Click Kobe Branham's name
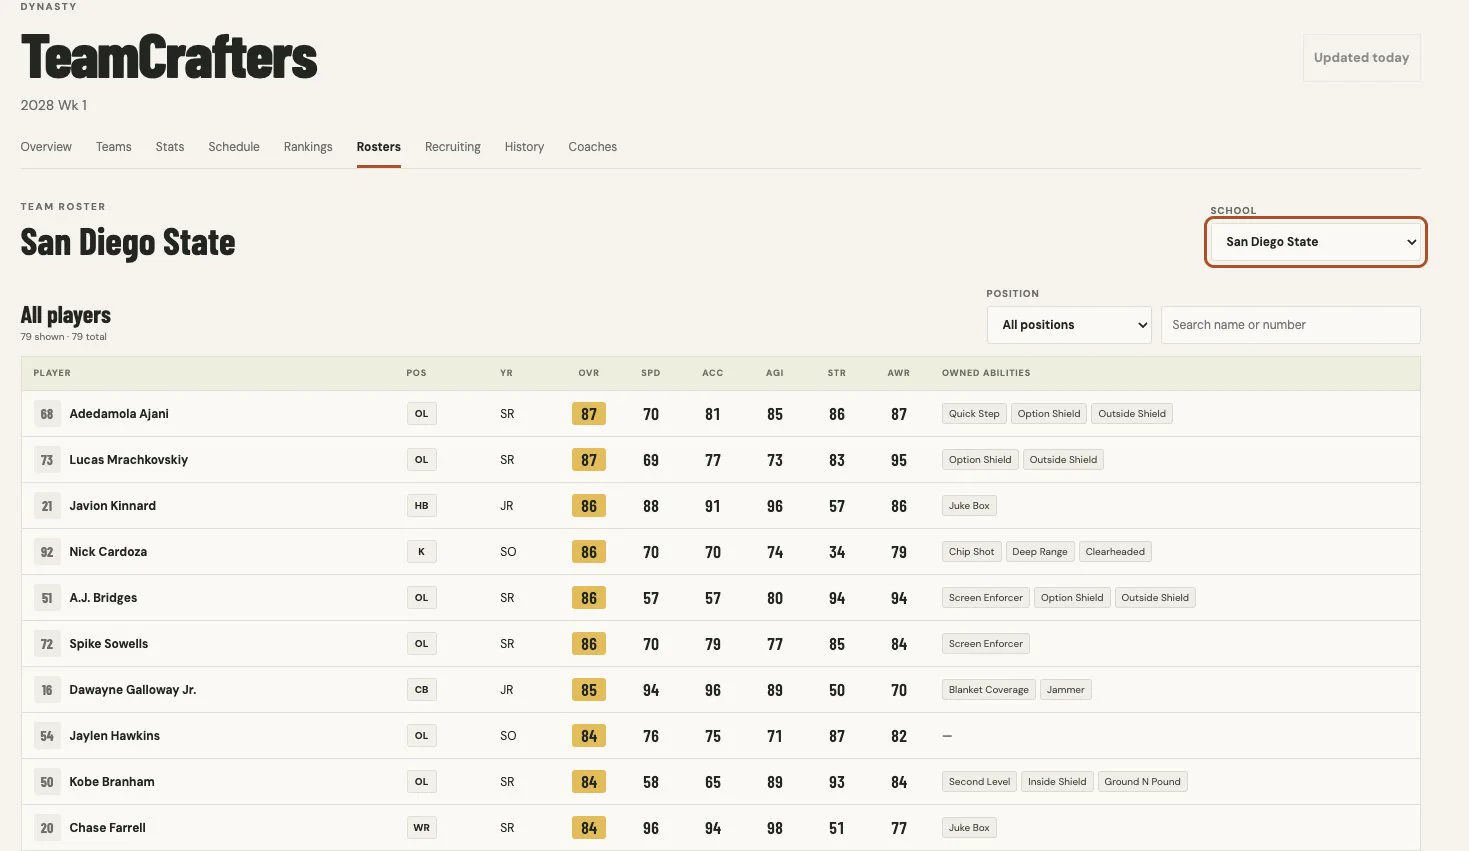 pos(112,782)
